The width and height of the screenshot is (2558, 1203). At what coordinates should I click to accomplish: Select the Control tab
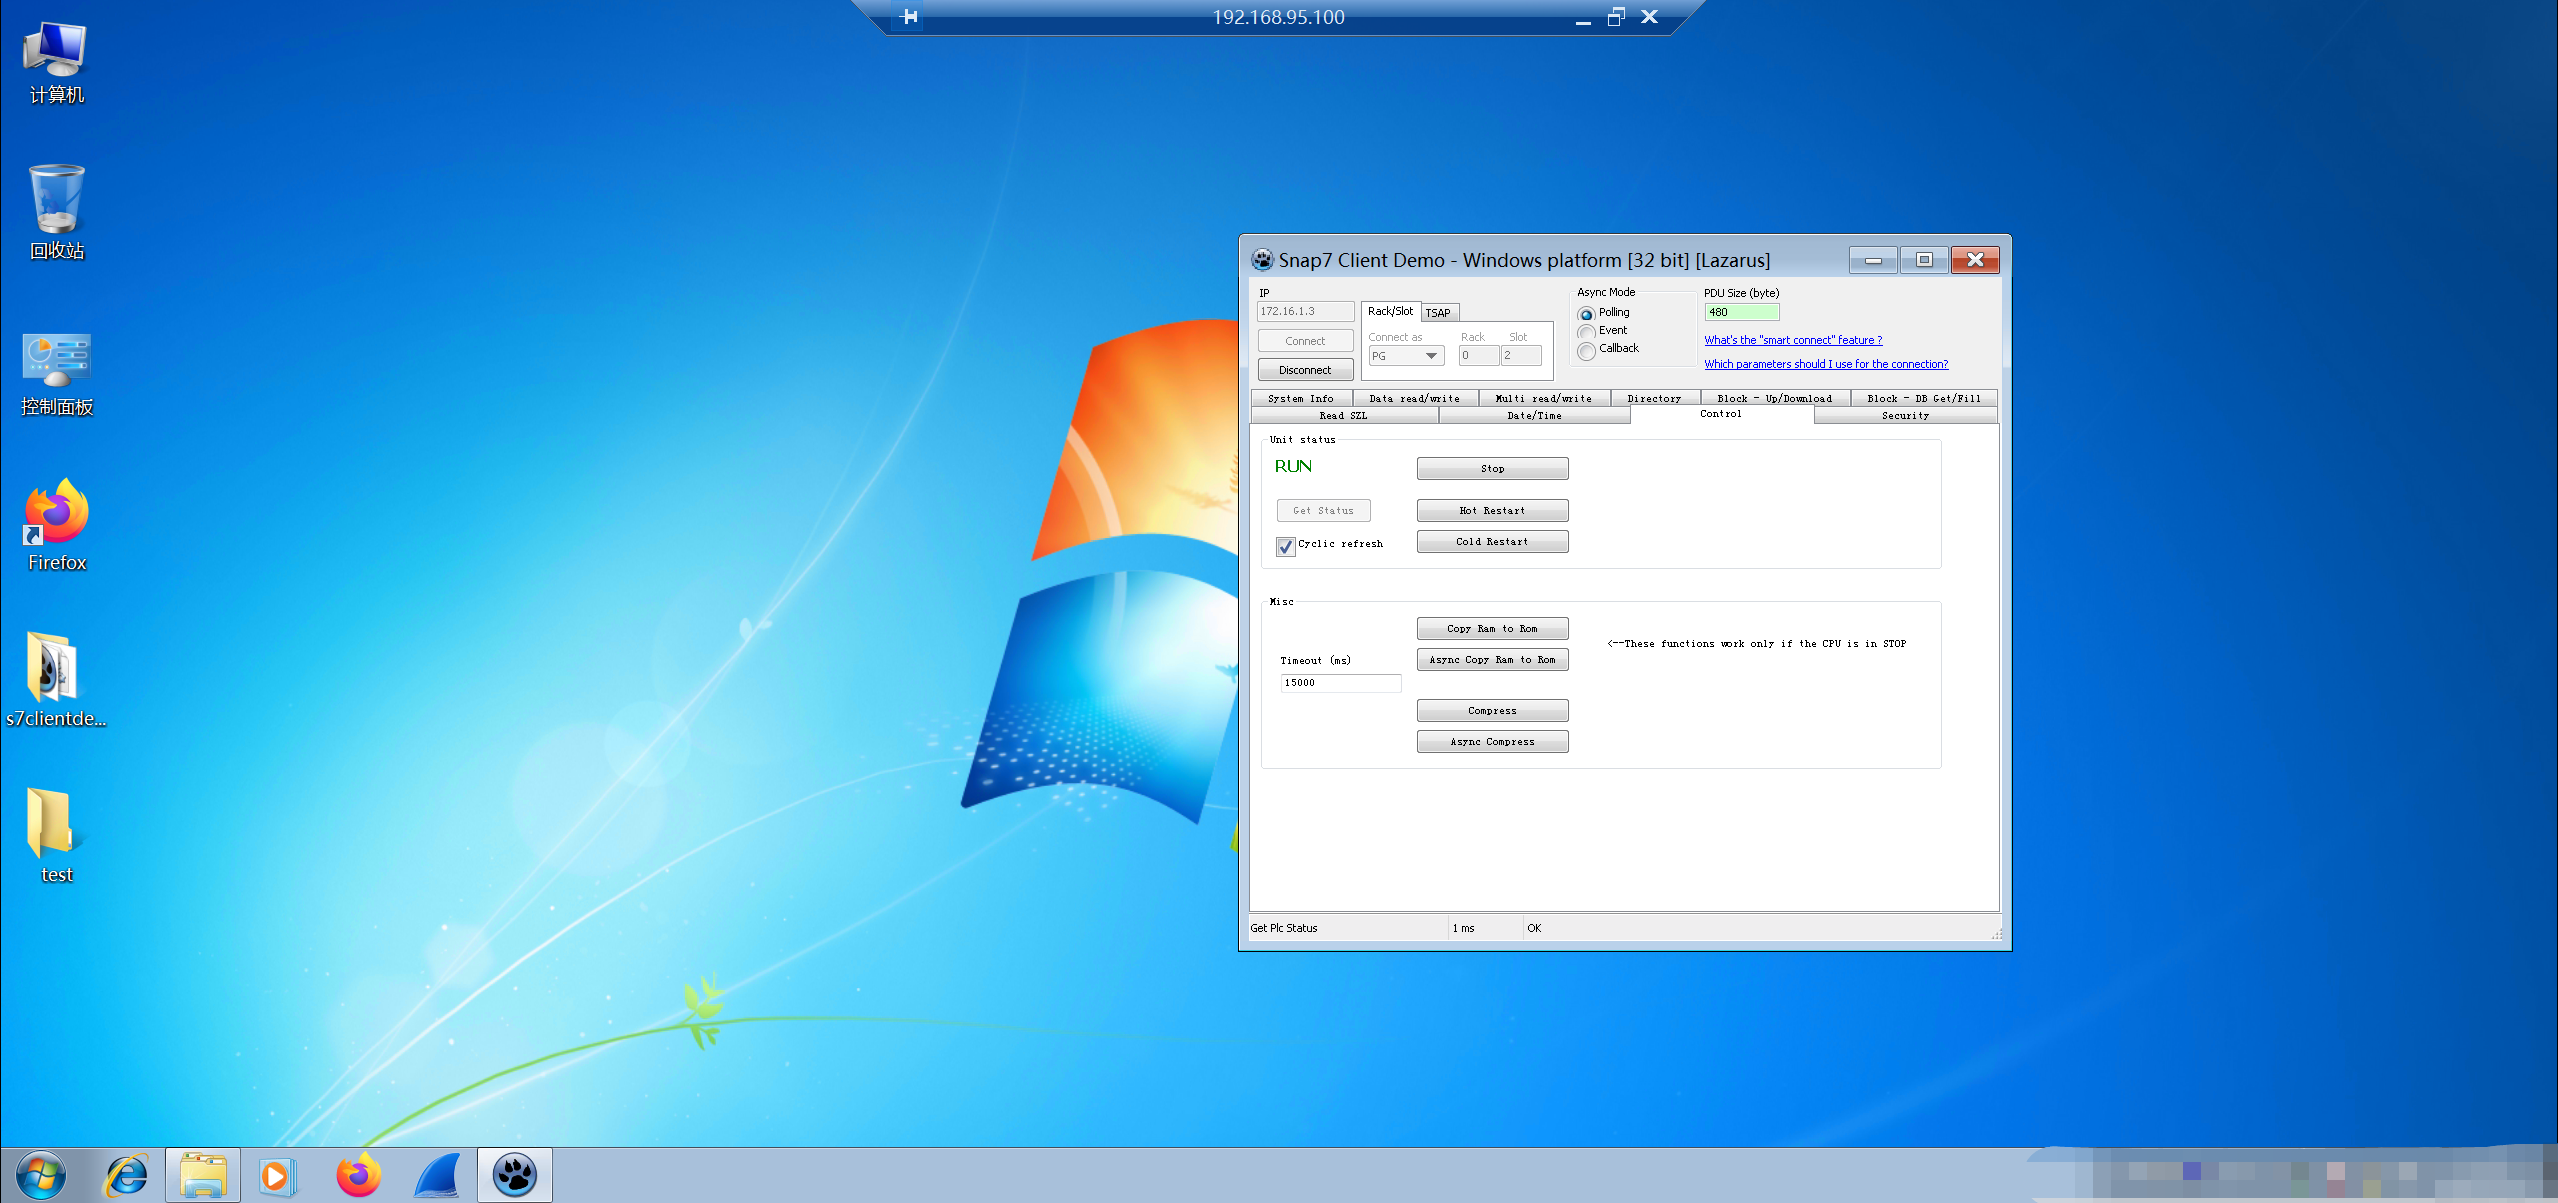pyautogui.click(x=1721, y=414)
